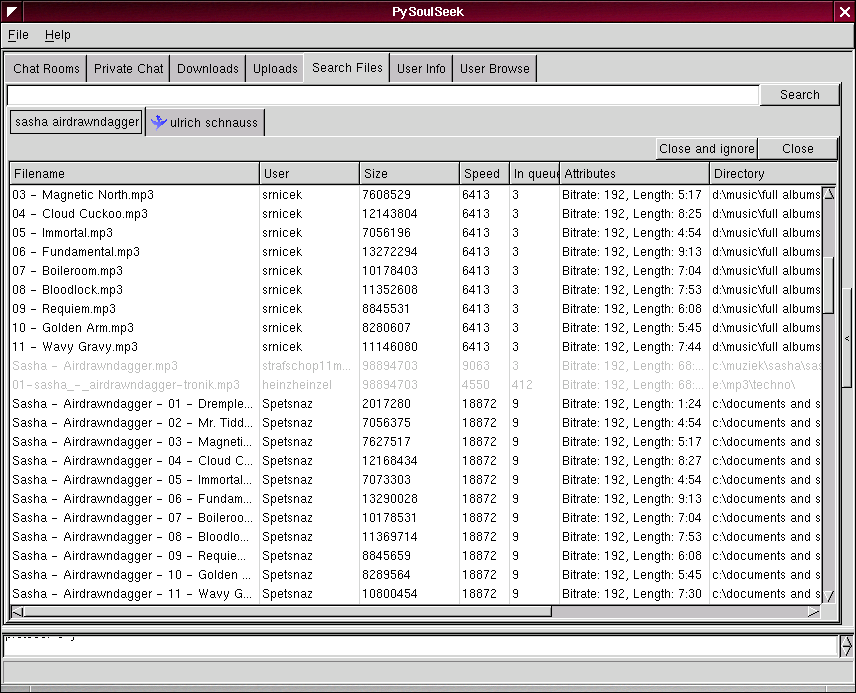Image resolution: width=856 pixels, height=693 pixels.
Task: Sort by Directory column header
Action: 772,174
